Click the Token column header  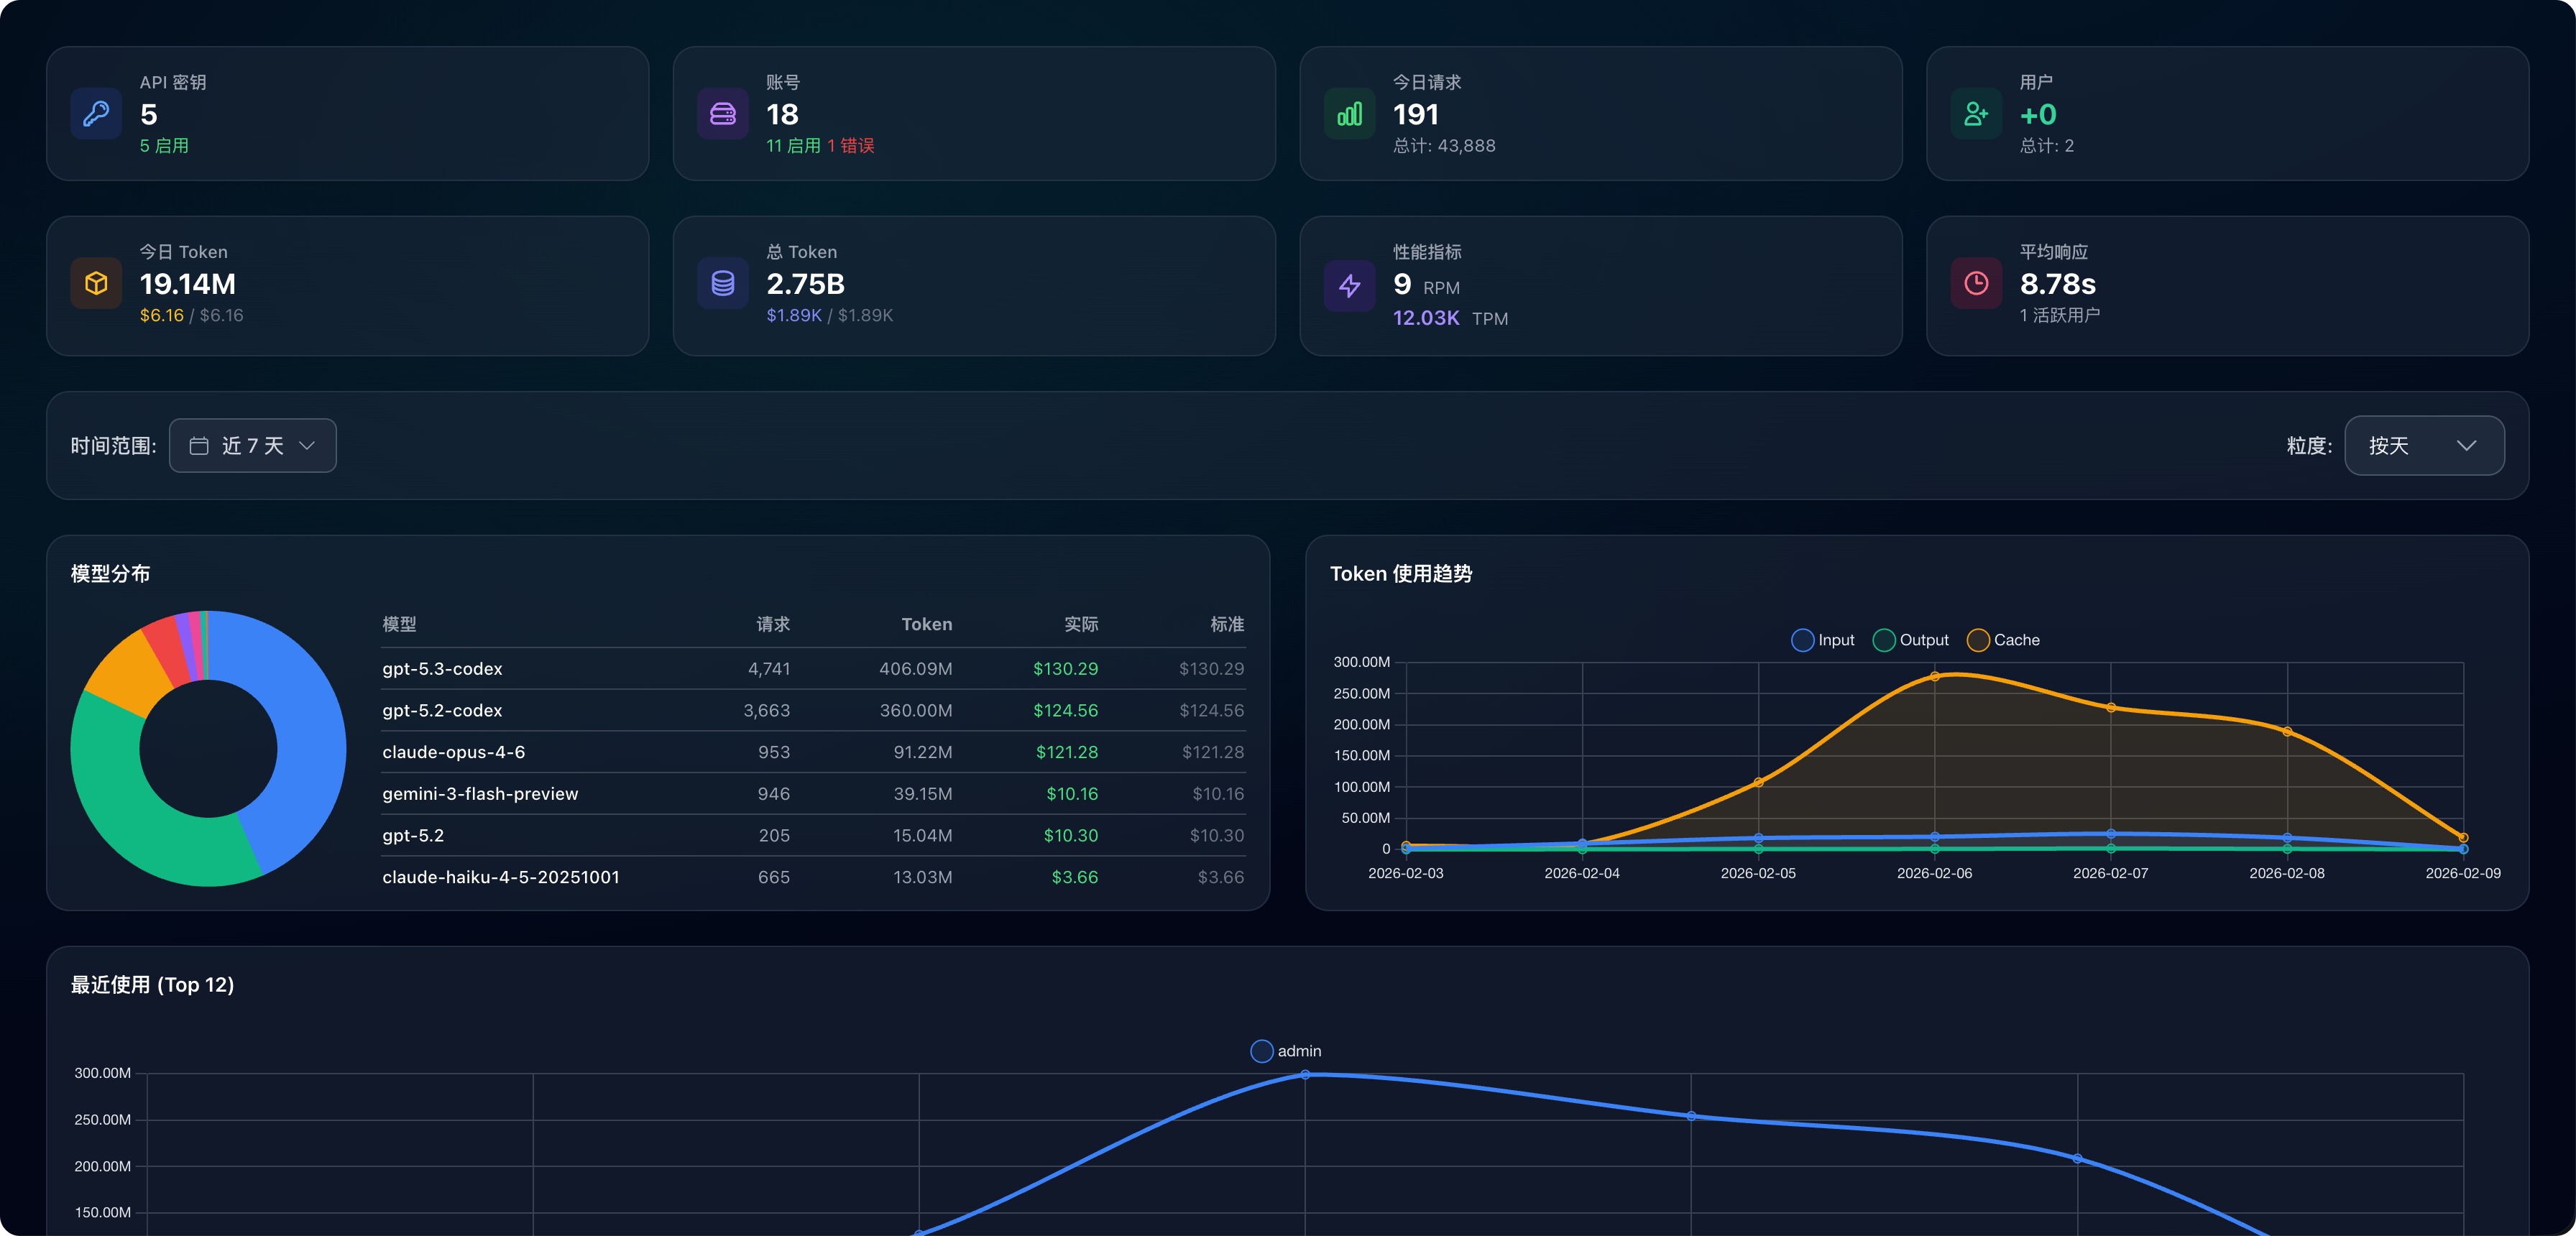tap(926, 624)
